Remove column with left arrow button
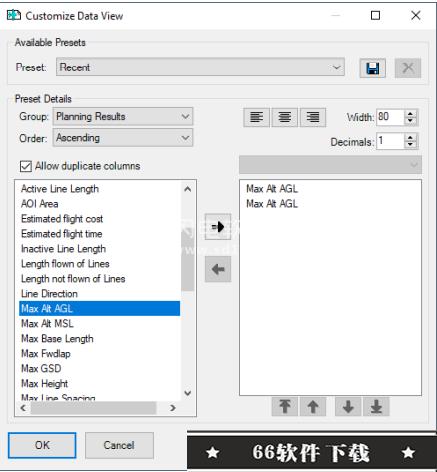This screenshot has height=472, width=437. pos(218,269)
